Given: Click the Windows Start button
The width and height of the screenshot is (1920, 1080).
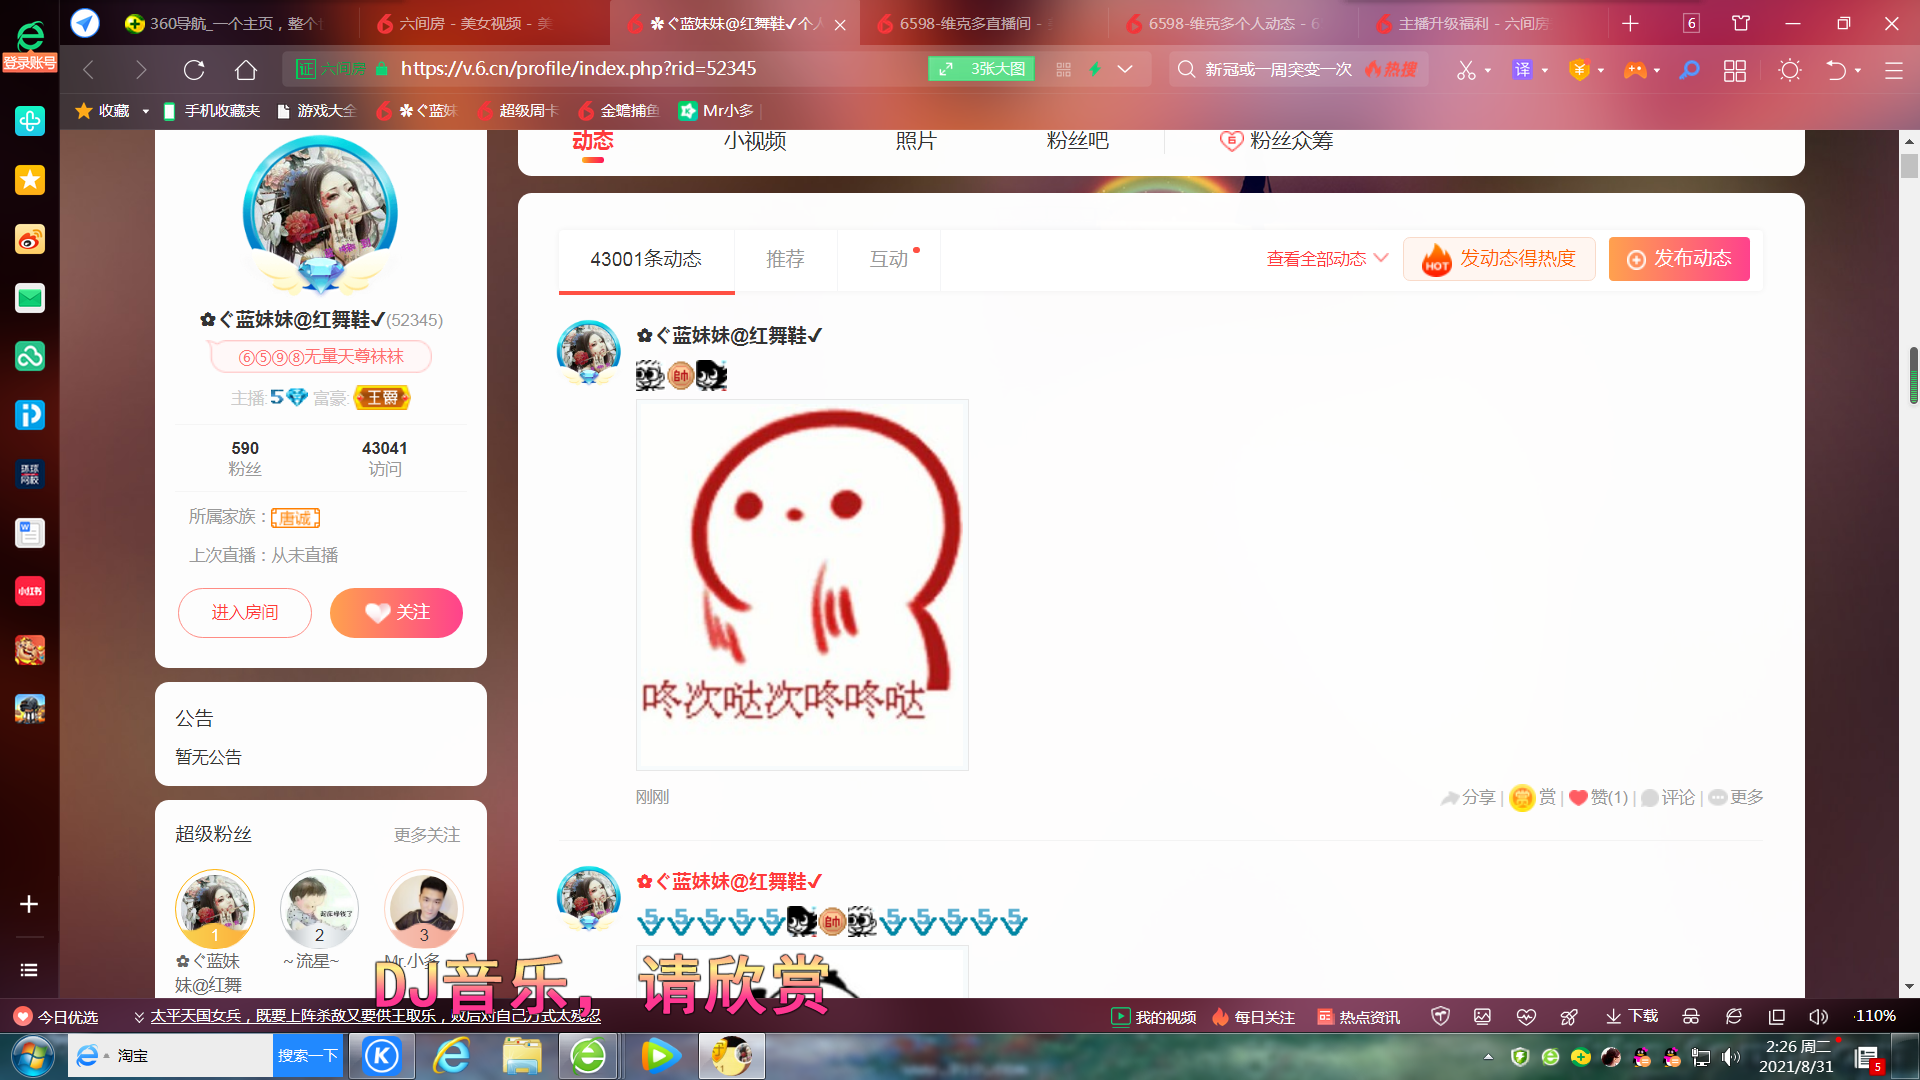Looking at the screenshot, I should pyautogui.click(x=33, y=1056).
